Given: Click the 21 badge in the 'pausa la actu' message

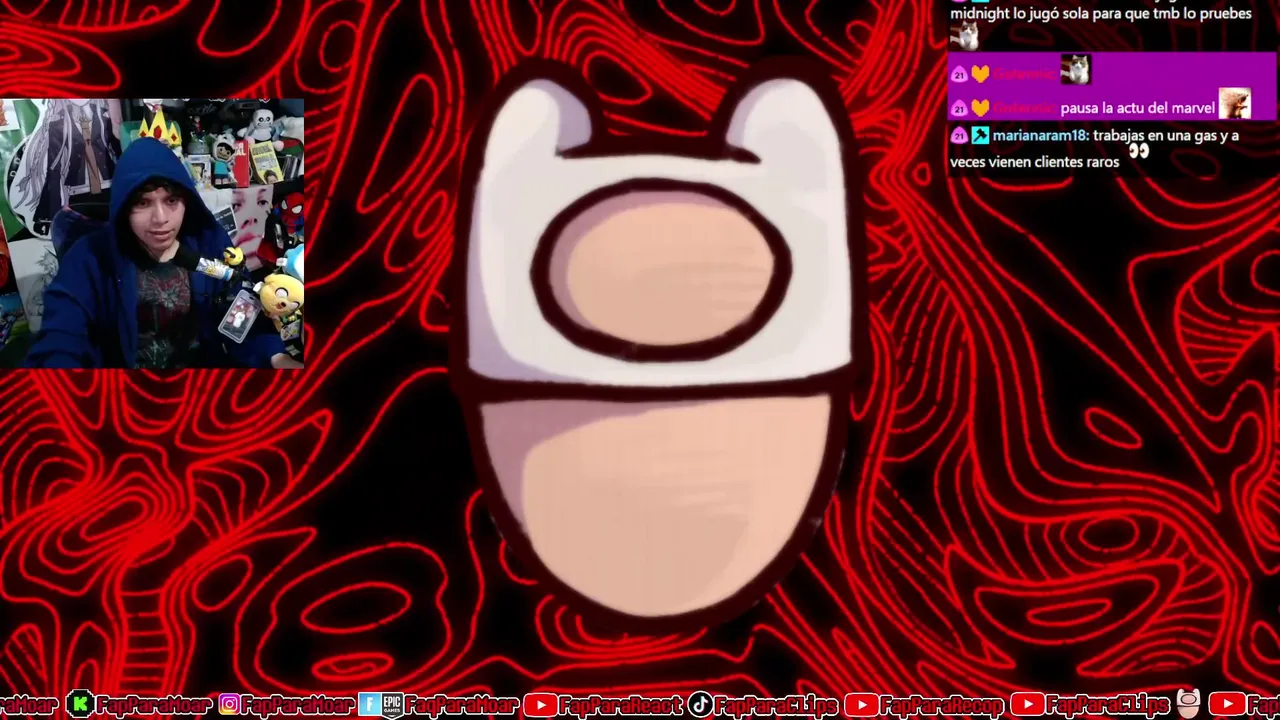Looking at the screenshot, I should [x=959, y=108].
